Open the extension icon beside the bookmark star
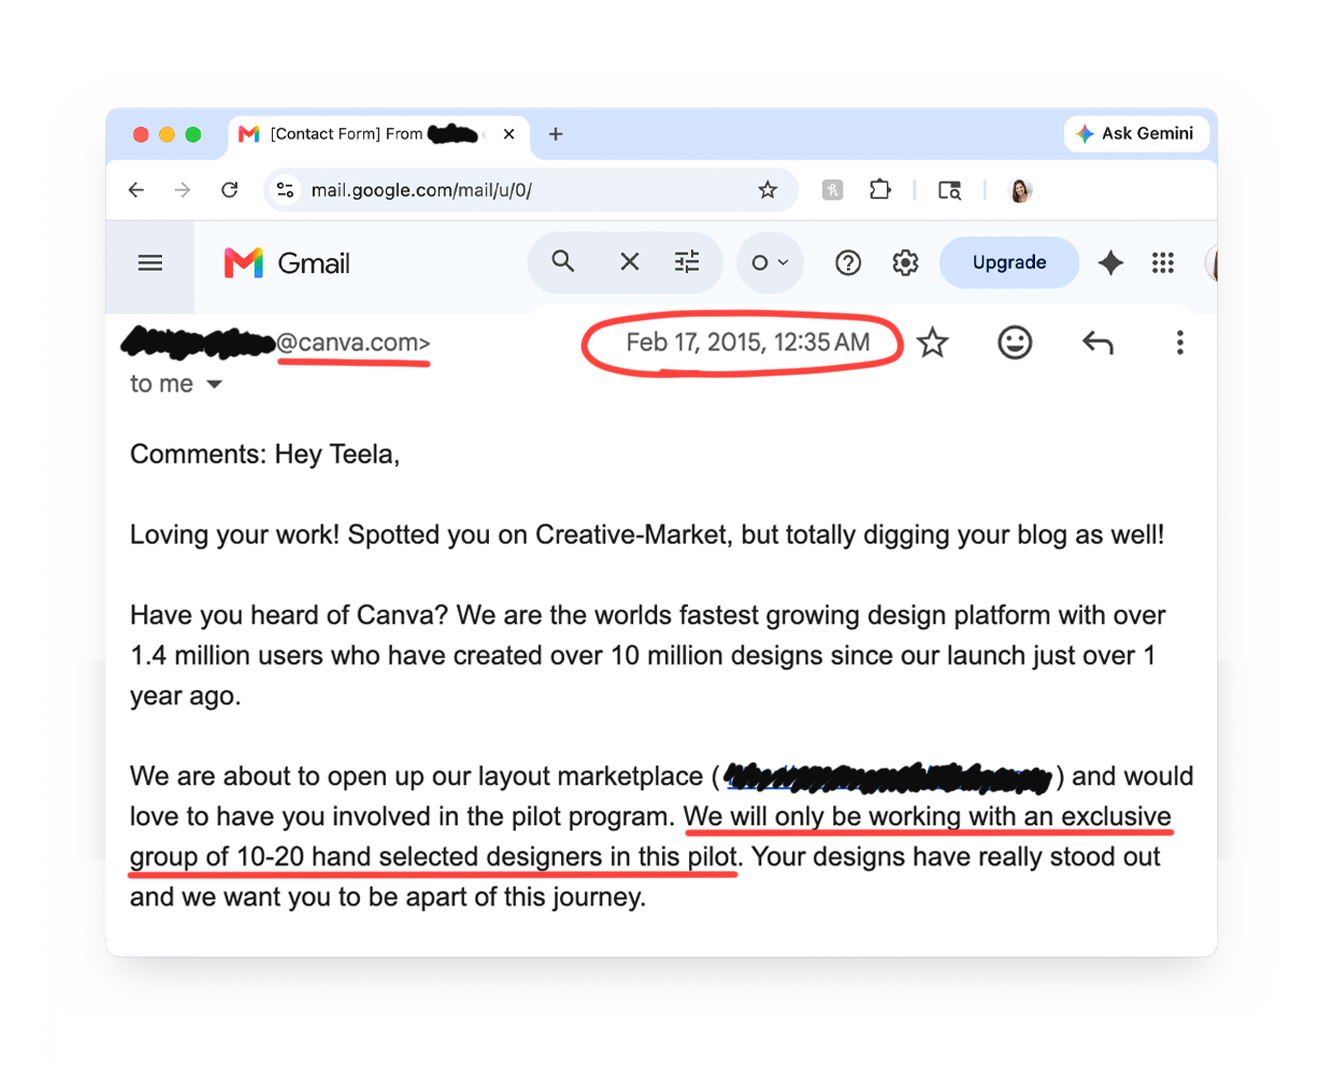Screen dimensions: 1322x1066 pyautogui.click(x=832, y=190)
